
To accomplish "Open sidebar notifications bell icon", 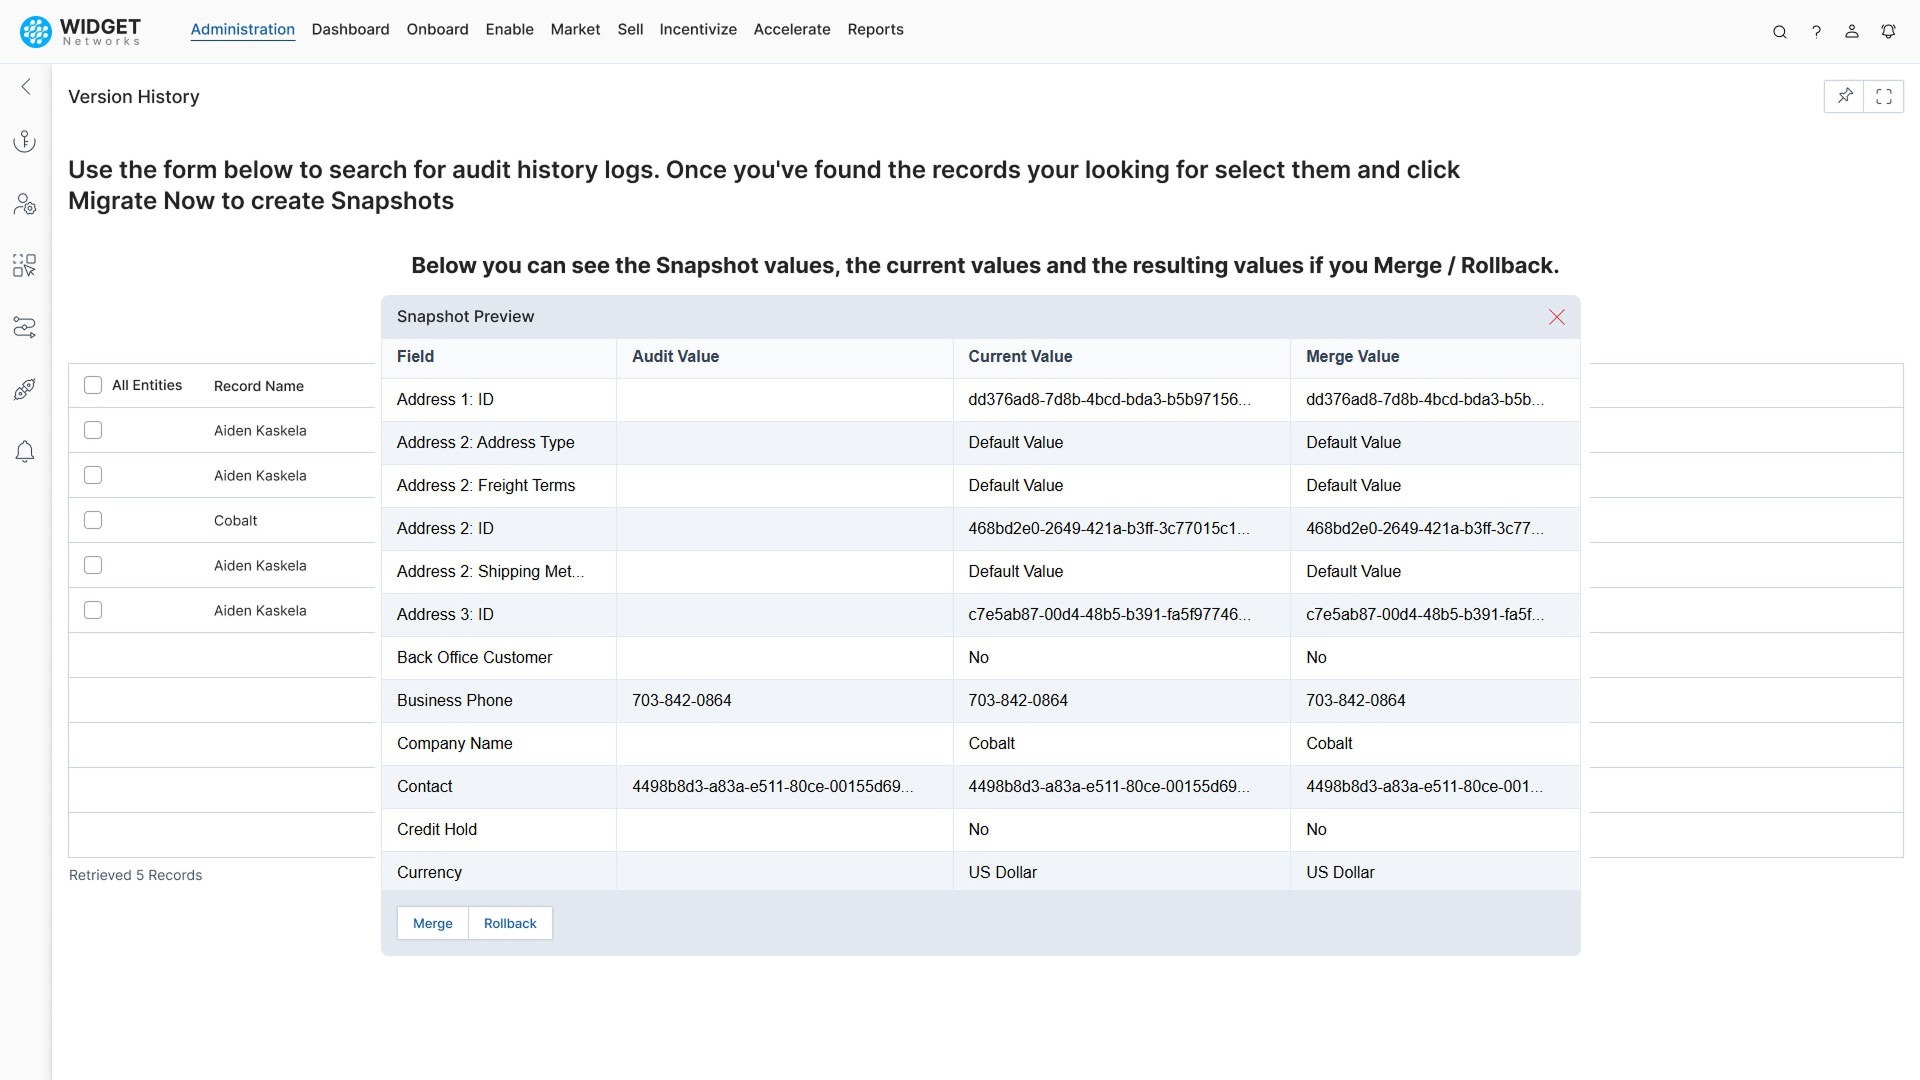I will tap(24, 452).
